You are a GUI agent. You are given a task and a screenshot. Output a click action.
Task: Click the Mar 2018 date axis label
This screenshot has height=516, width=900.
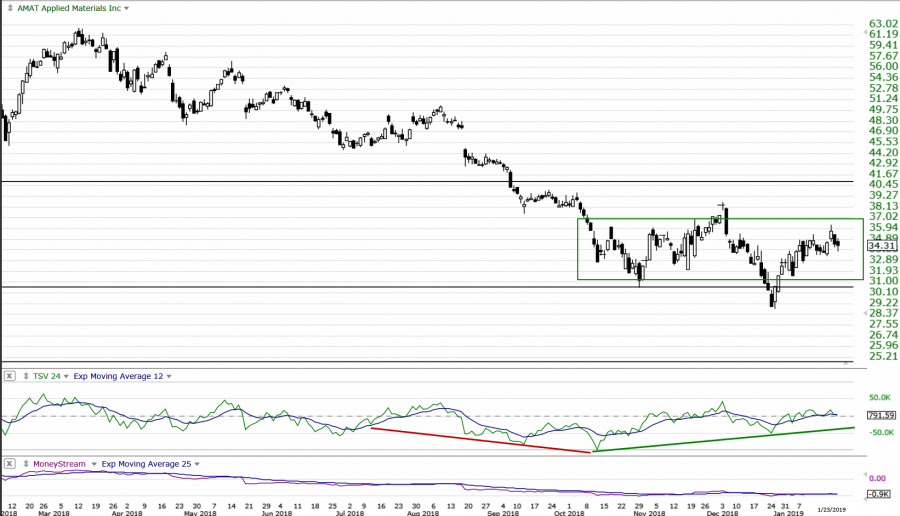click(x=53, y=513)
